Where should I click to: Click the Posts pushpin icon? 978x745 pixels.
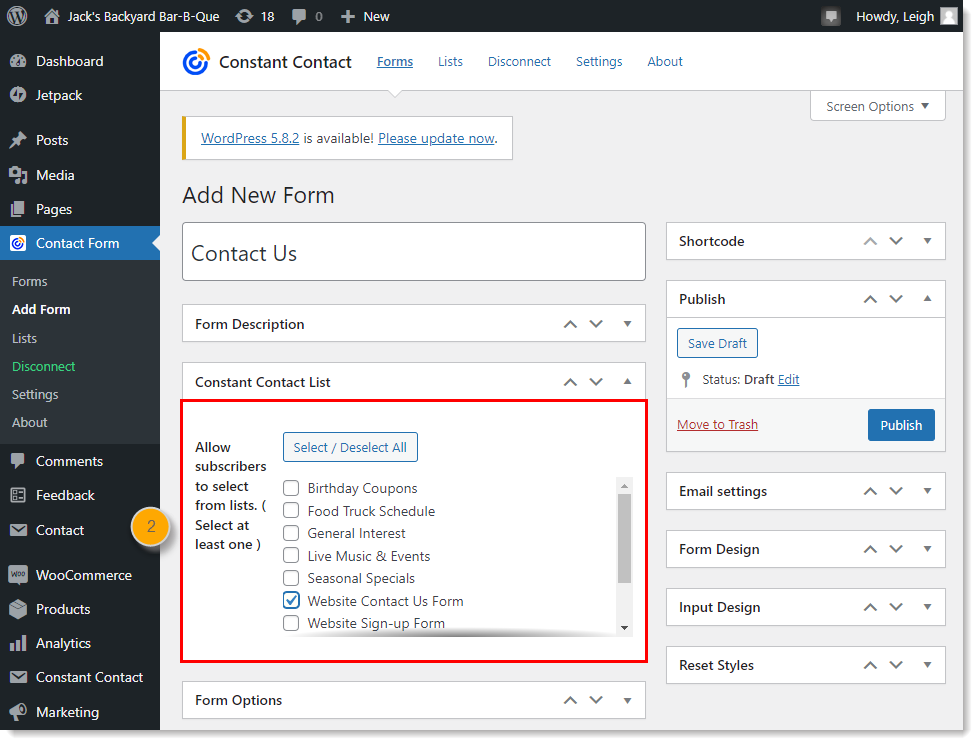[19, 140]
